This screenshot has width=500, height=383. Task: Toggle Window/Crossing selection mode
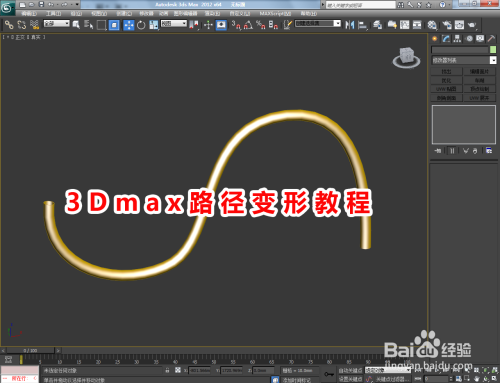click(114, 25)
